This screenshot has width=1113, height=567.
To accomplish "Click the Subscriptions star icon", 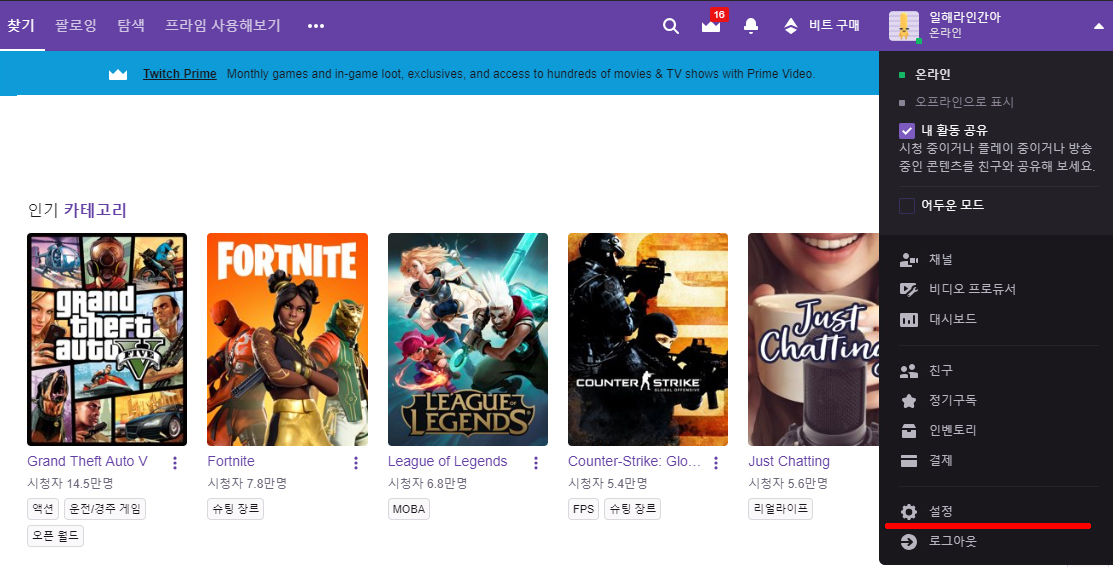I will [909, 400].
